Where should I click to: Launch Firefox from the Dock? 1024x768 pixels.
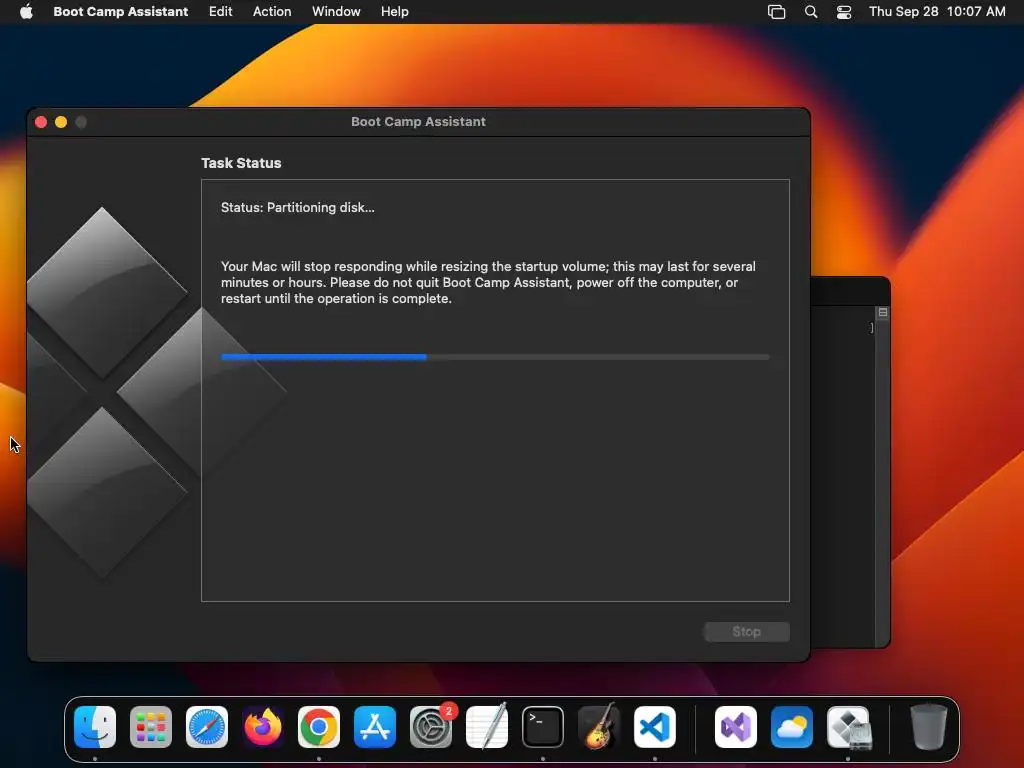coord(263,727)
